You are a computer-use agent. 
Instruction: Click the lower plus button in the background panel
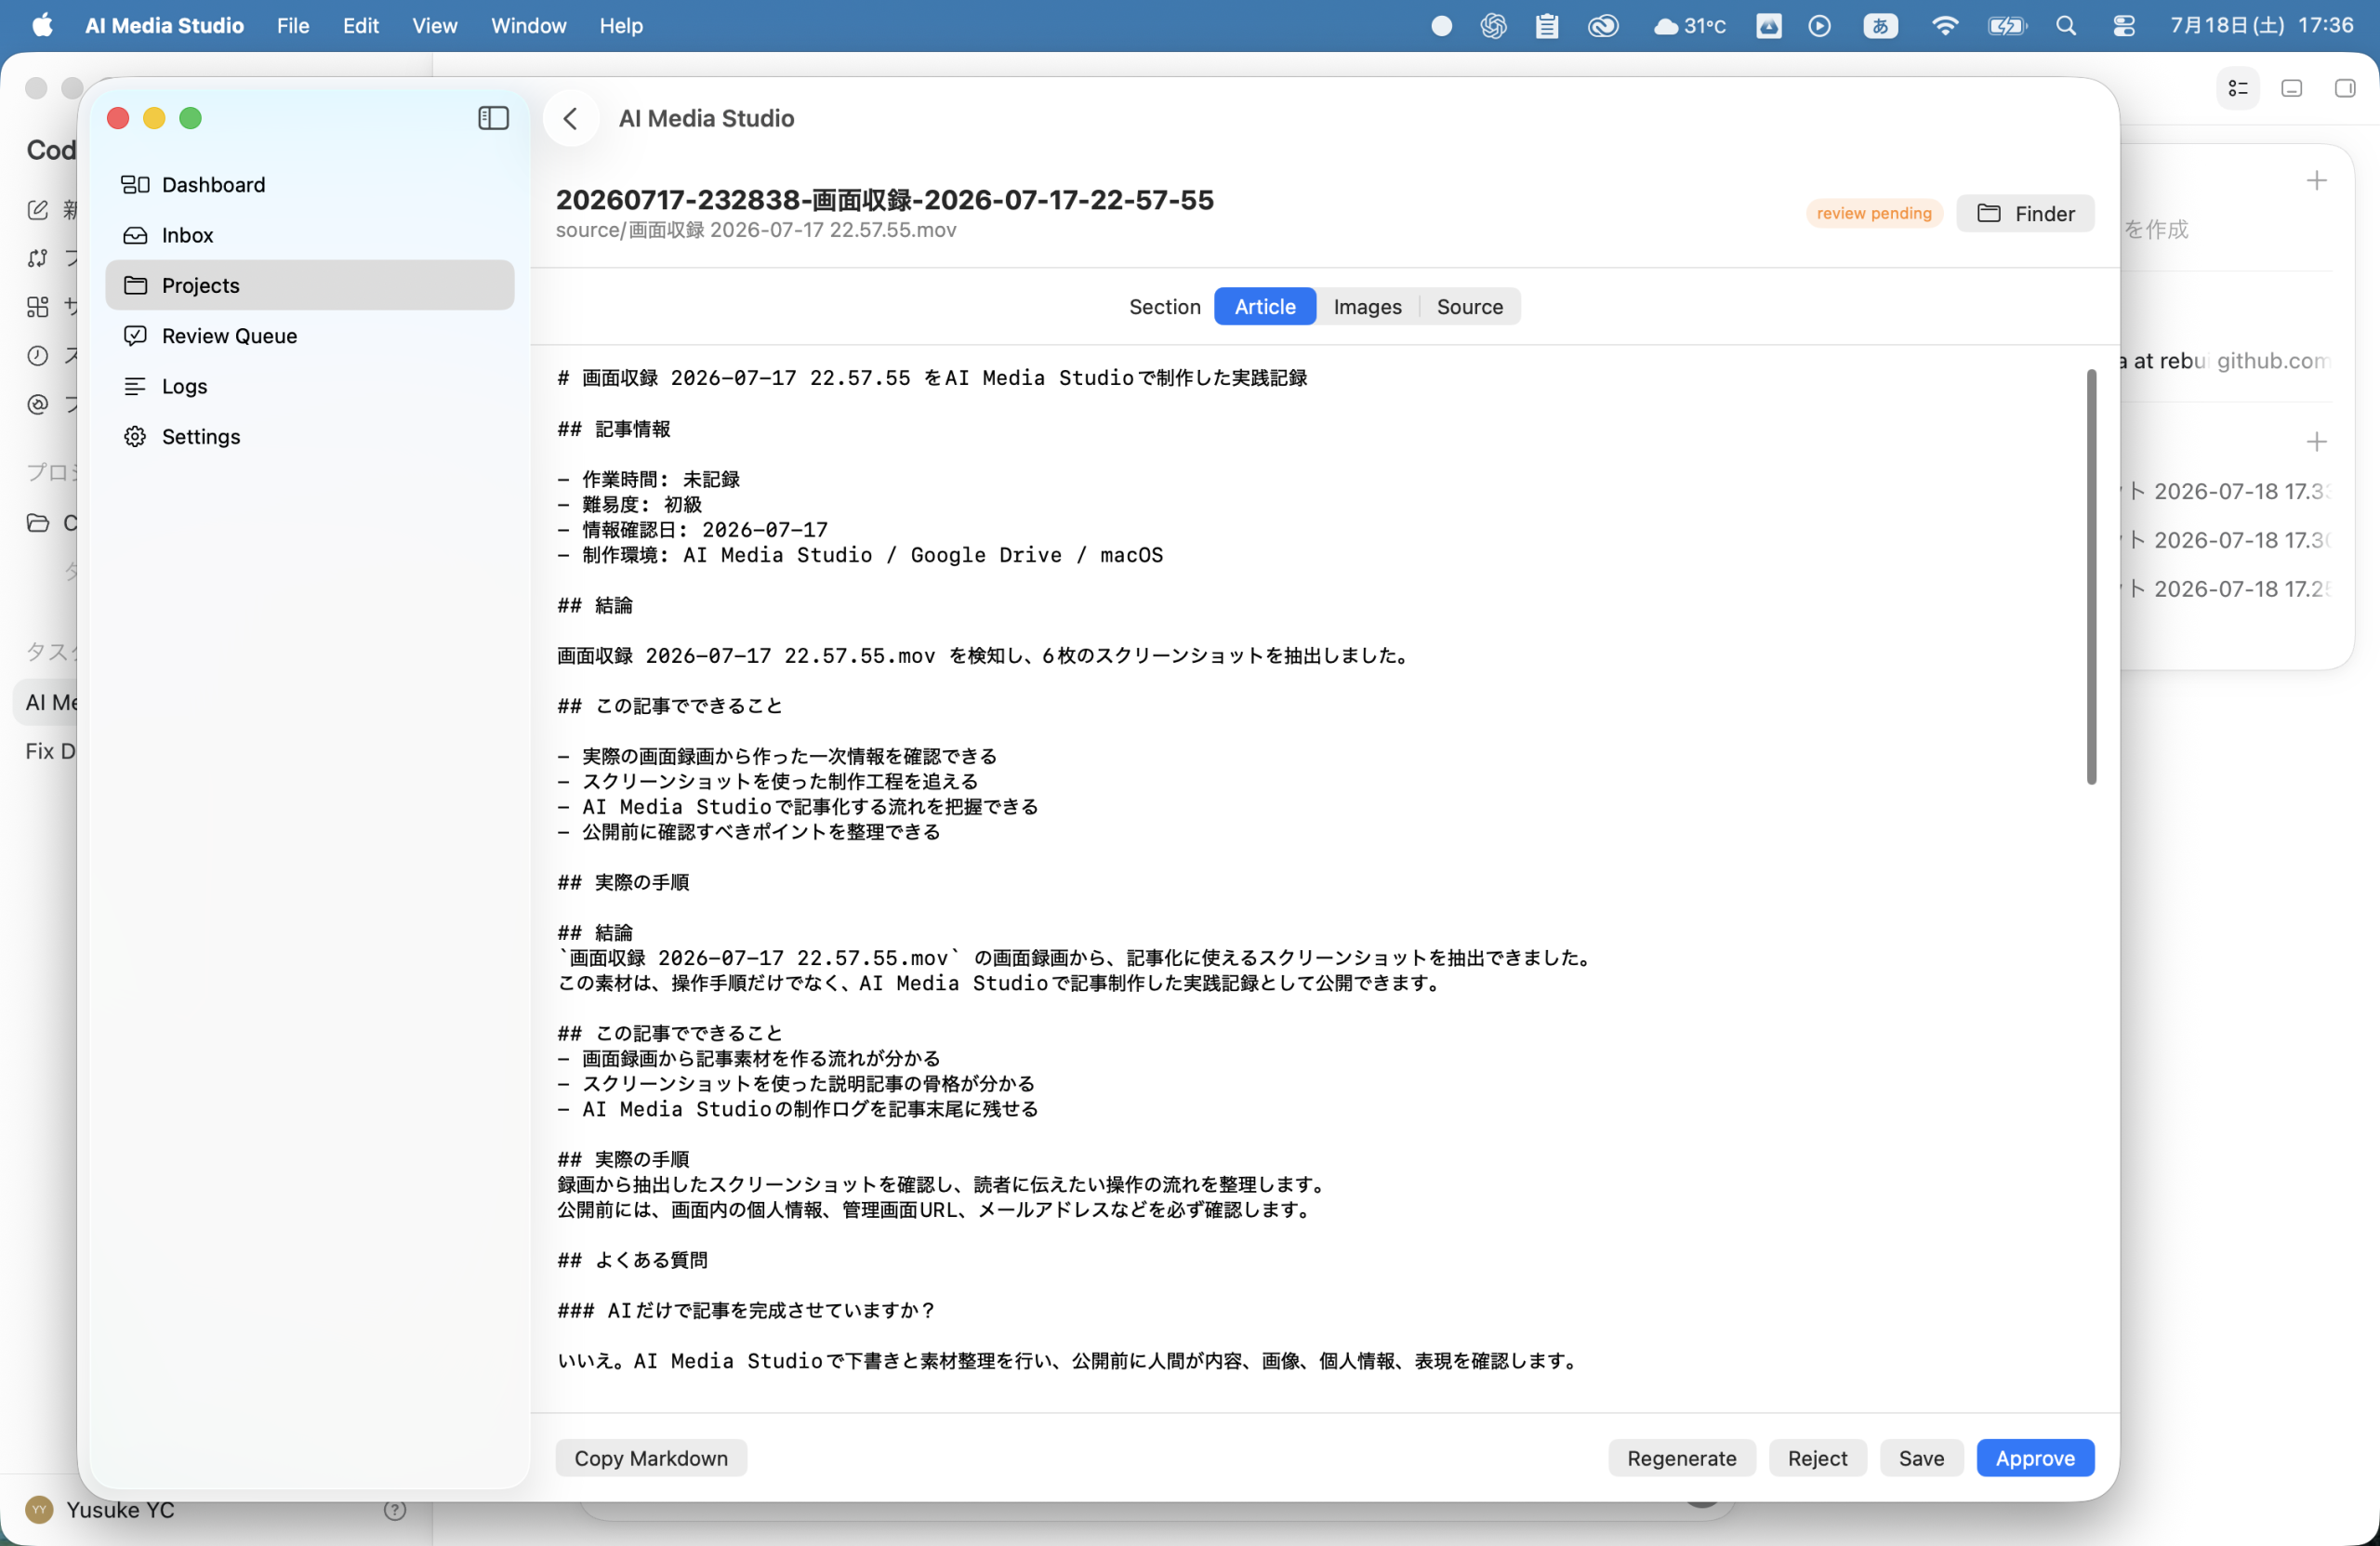click(x=2317, y=441)
